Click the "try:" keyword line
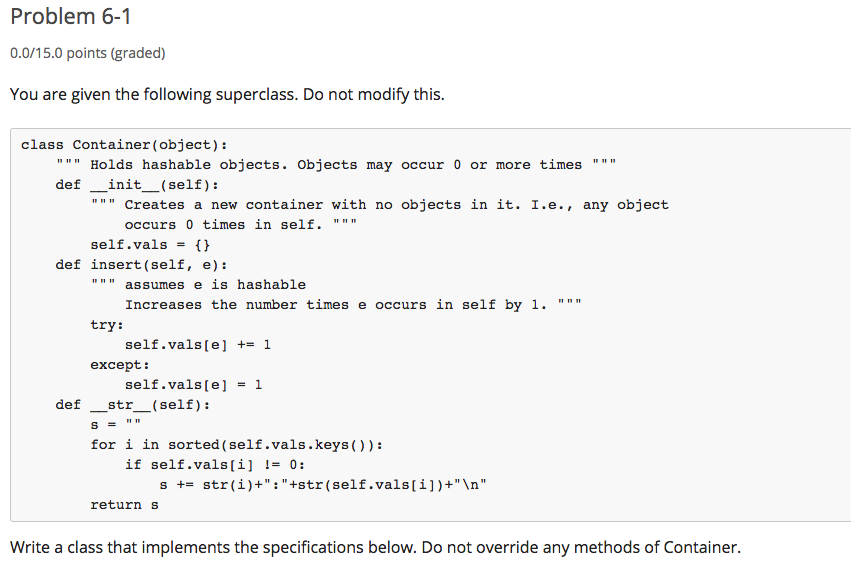Image resolution: width=851 pixels, height=572 pixels. coord(107,325)
